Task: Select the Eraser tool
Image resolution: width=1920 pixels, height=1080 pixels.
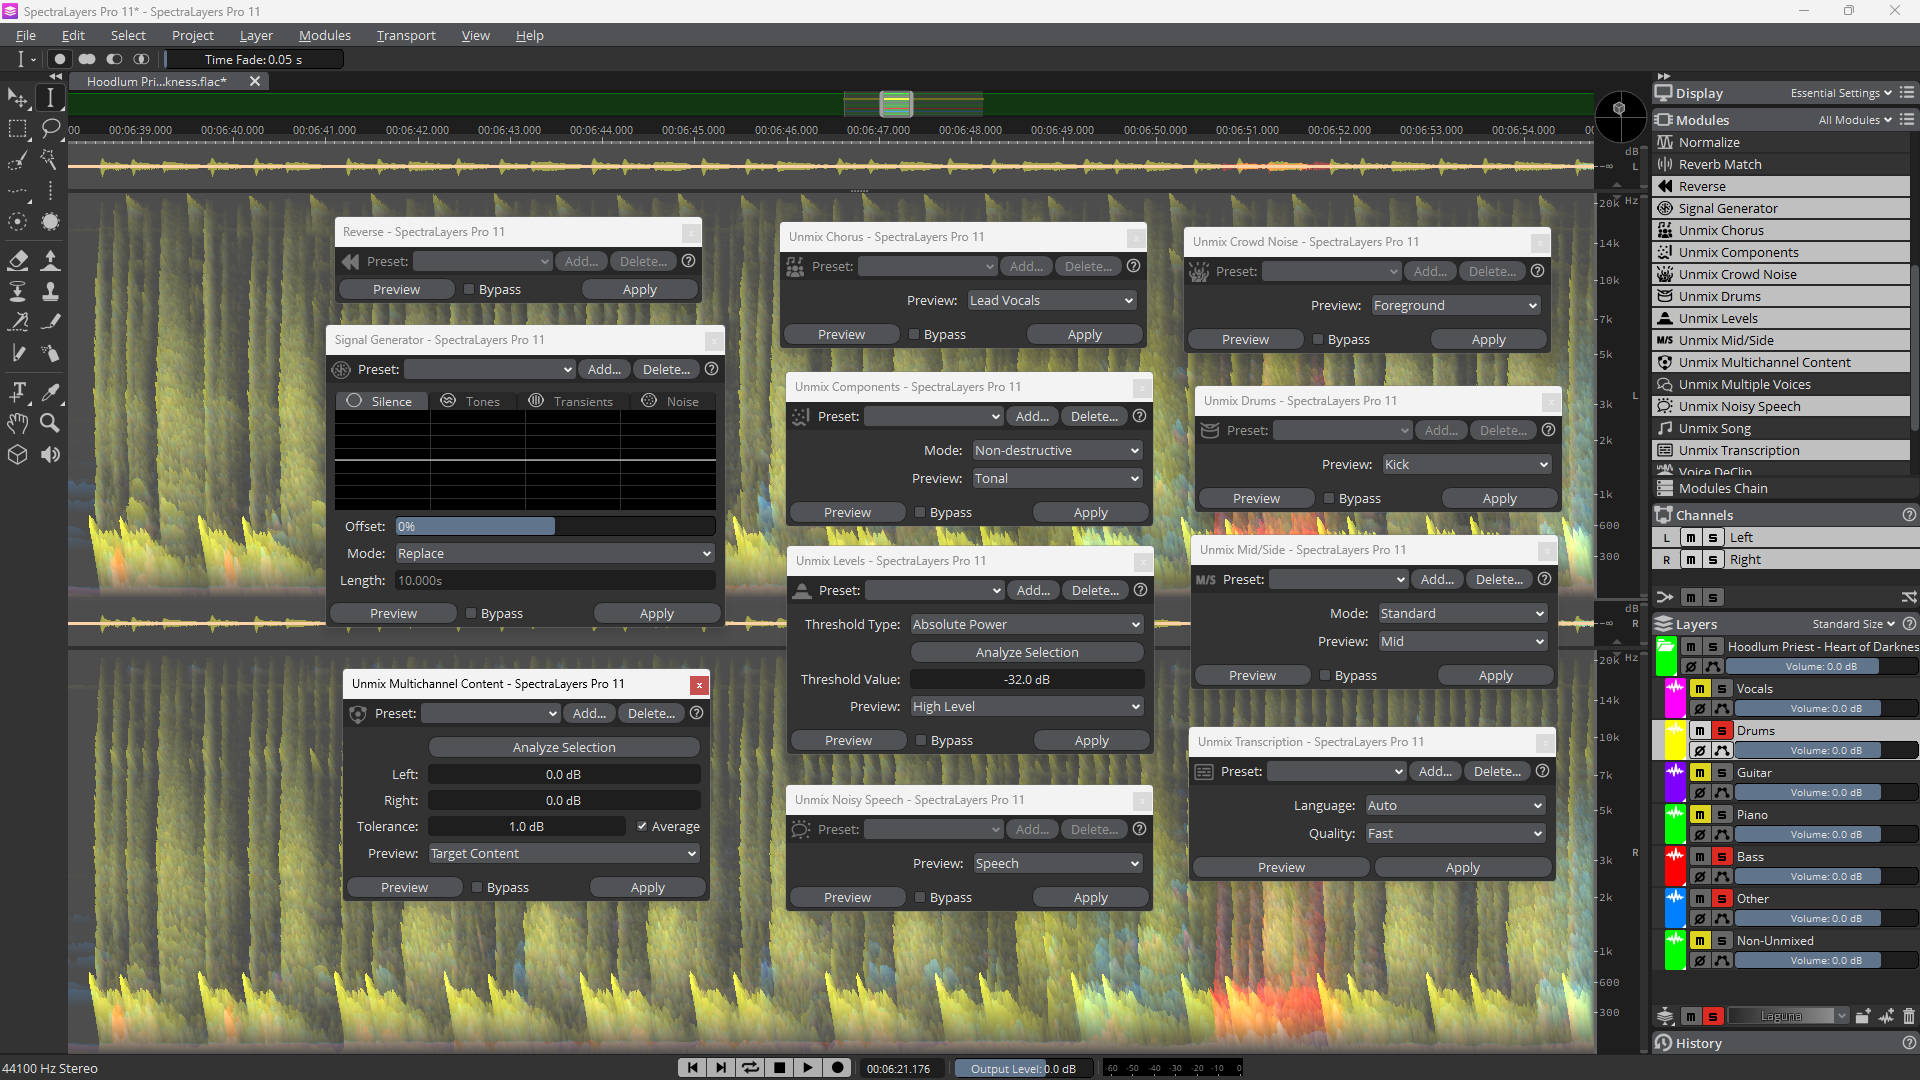Action: [x=18, y=260]
